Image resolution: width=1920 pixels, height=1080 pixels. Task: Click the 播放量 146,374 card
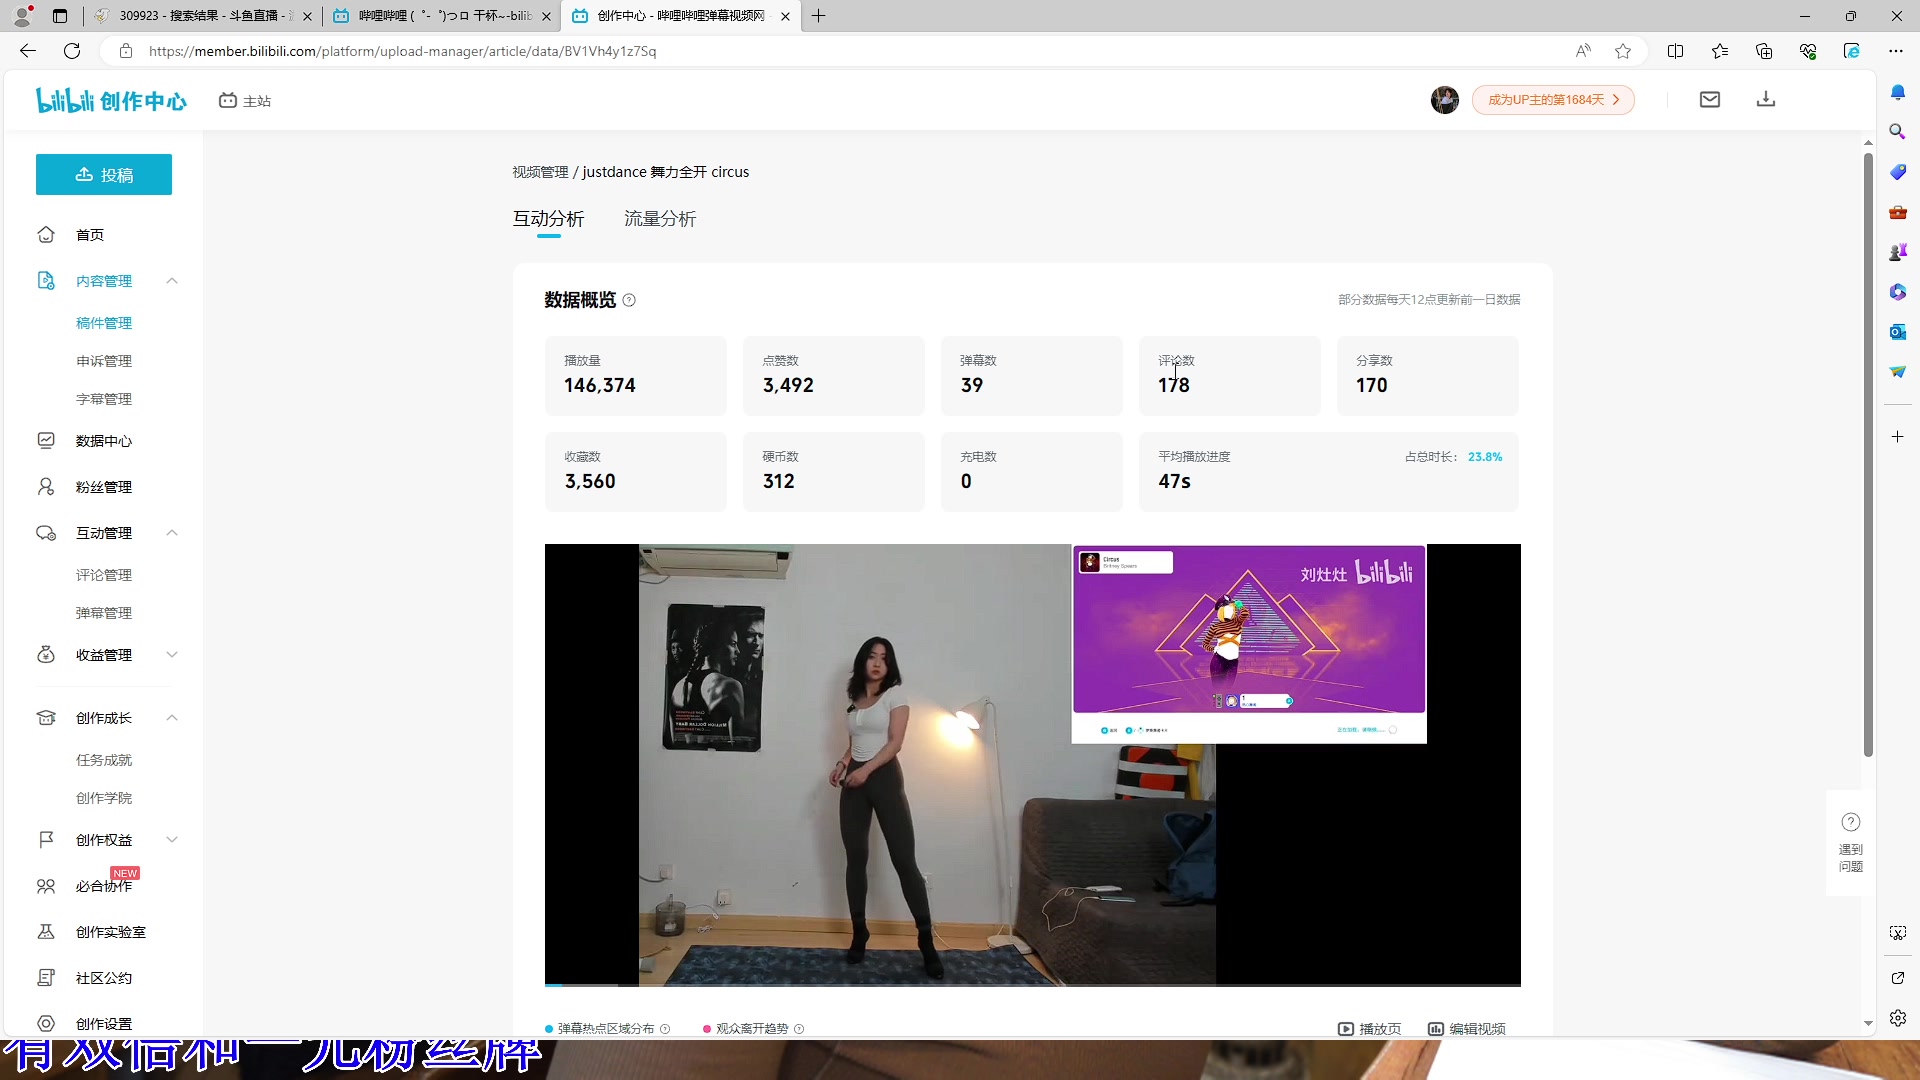pos(636,376)
